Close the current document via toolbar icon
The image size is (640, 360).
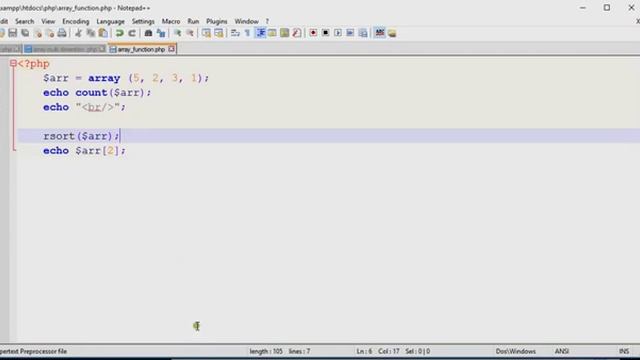point(38,33)
